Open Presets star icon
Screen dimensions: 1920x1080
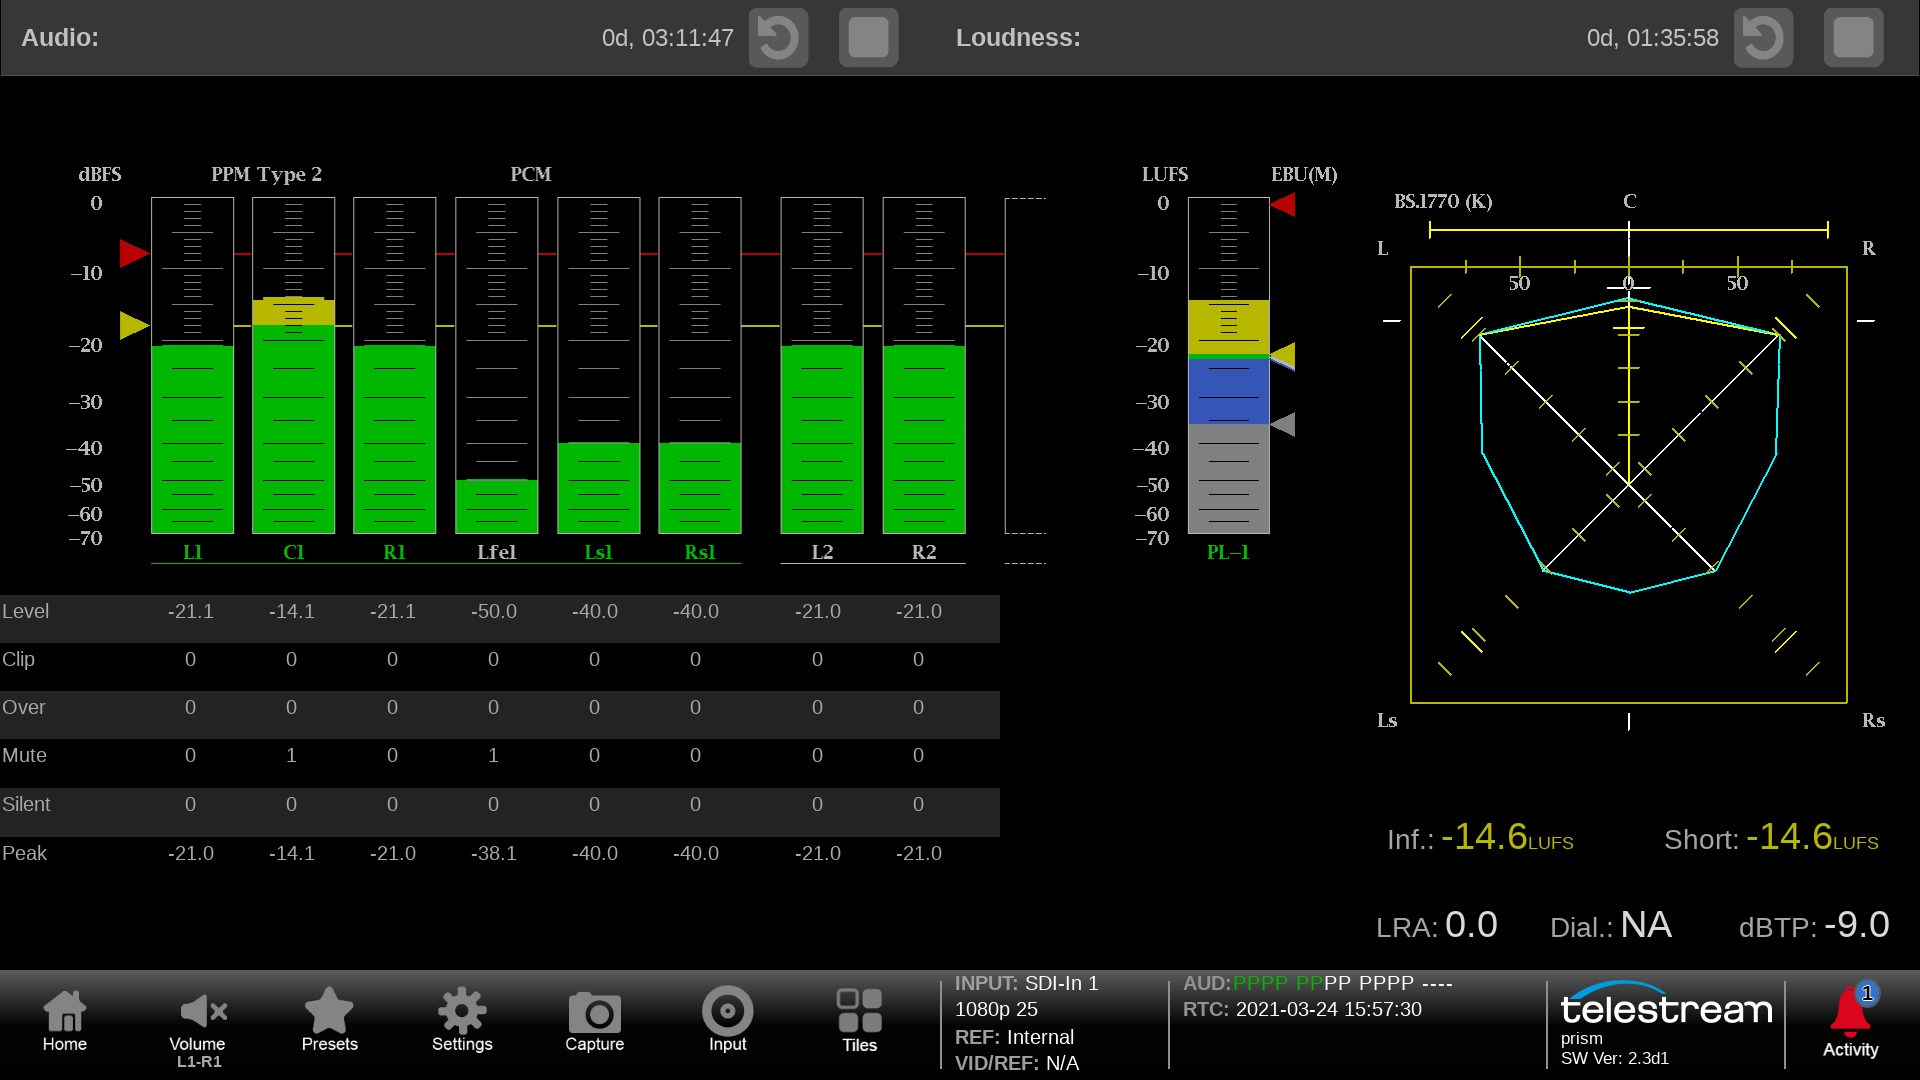(329, 1021)
